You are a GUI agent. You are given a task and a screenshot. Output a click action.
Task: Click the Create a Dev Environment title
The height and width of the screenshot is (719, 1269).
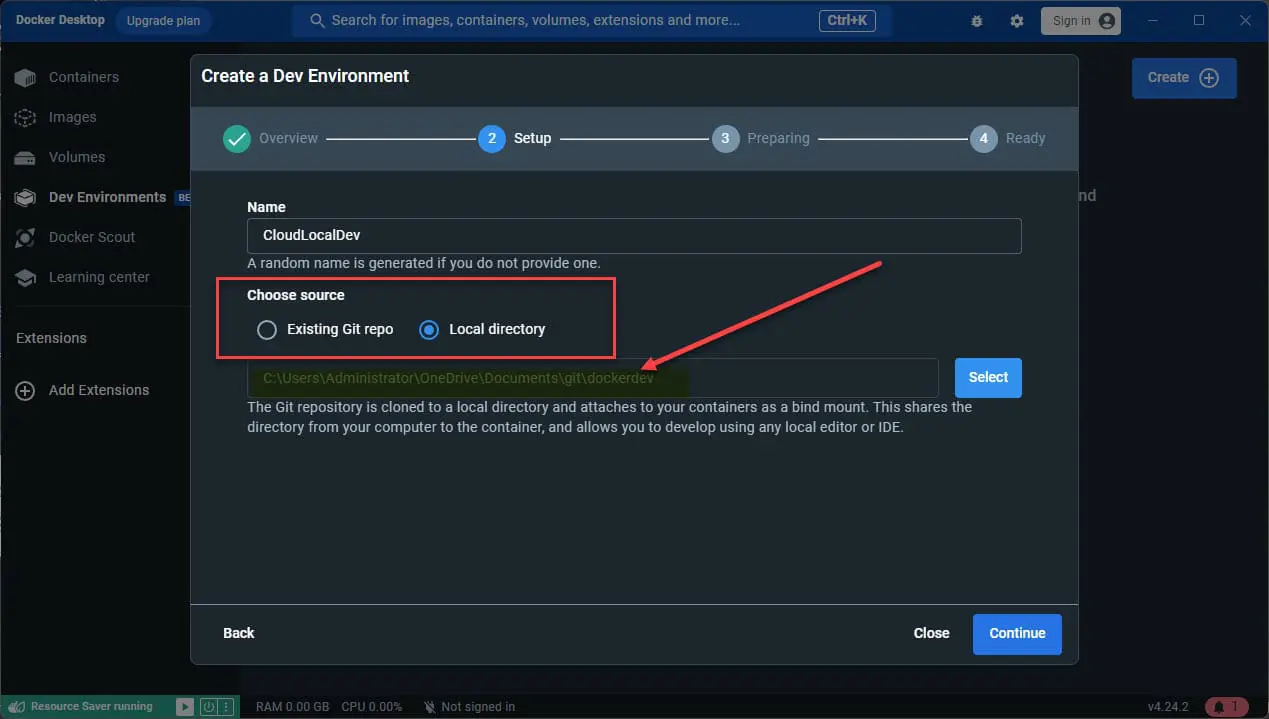point(305,76)
